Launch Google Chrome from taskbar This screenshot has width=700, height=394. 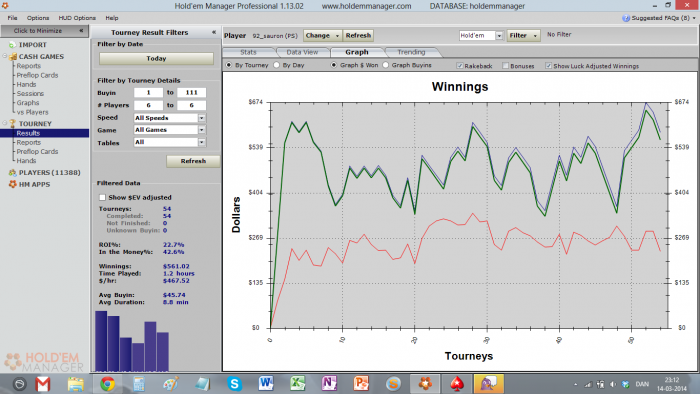point(107,384)
